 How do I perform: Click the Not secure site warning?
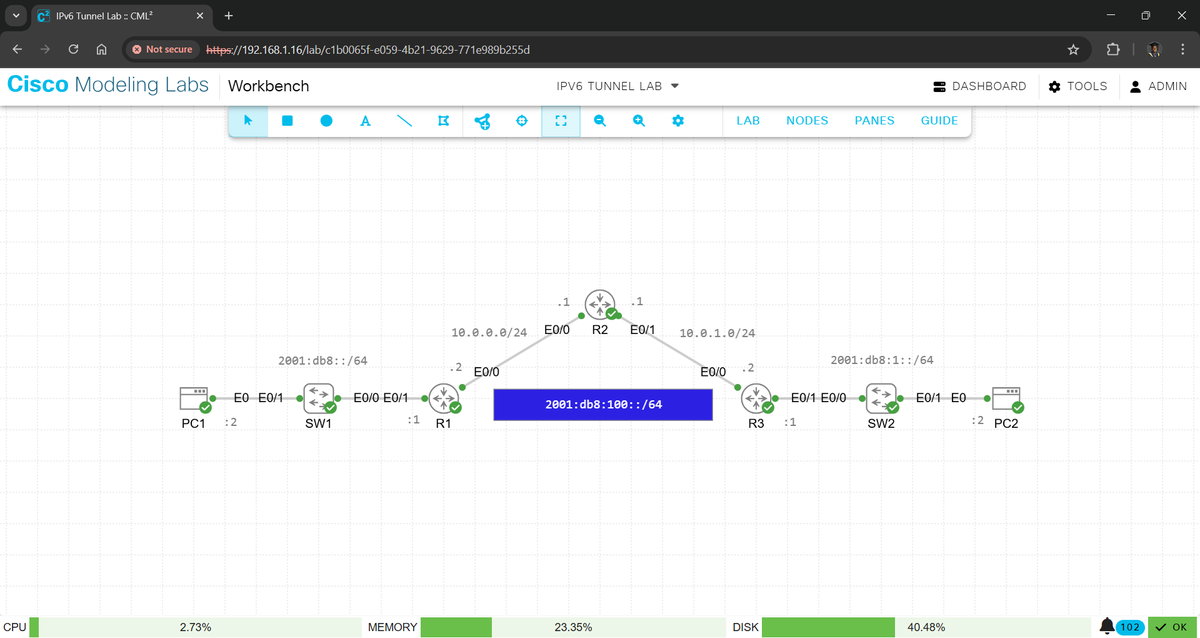[162, 49]
